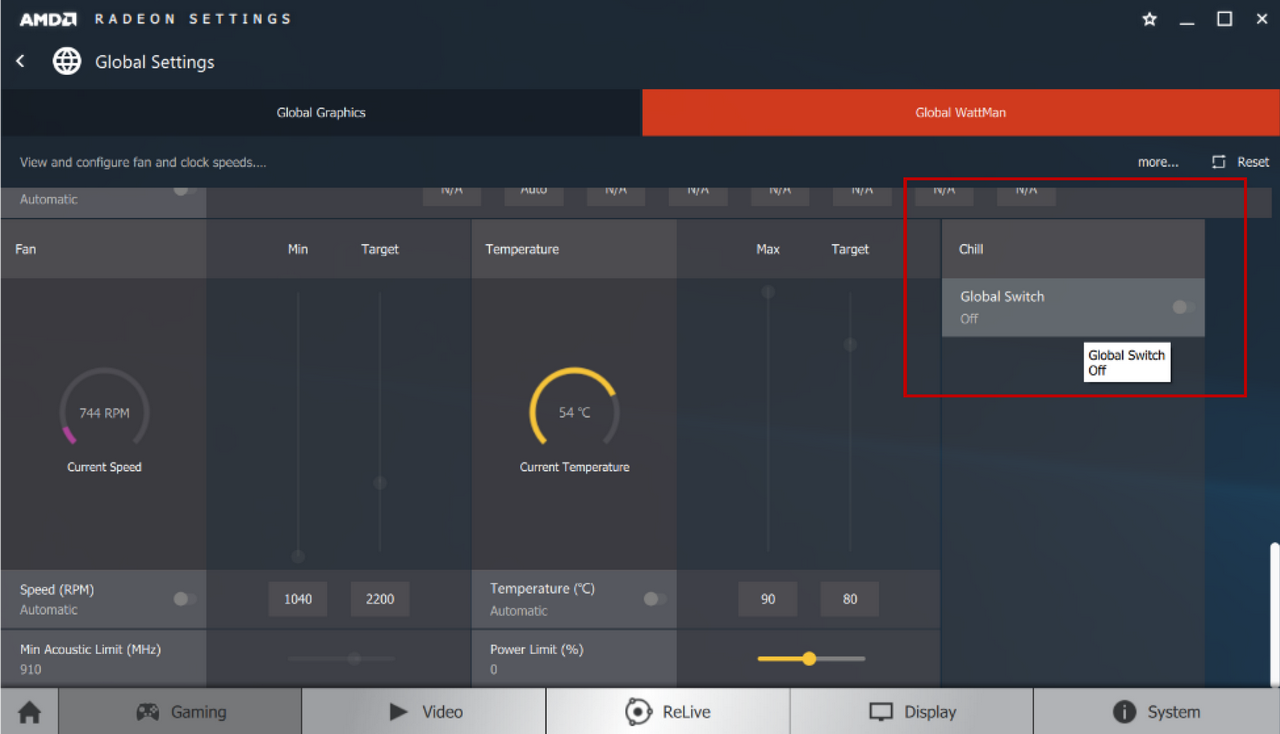
Task: Click the Global Settings title text
Action: pos(155,62)
